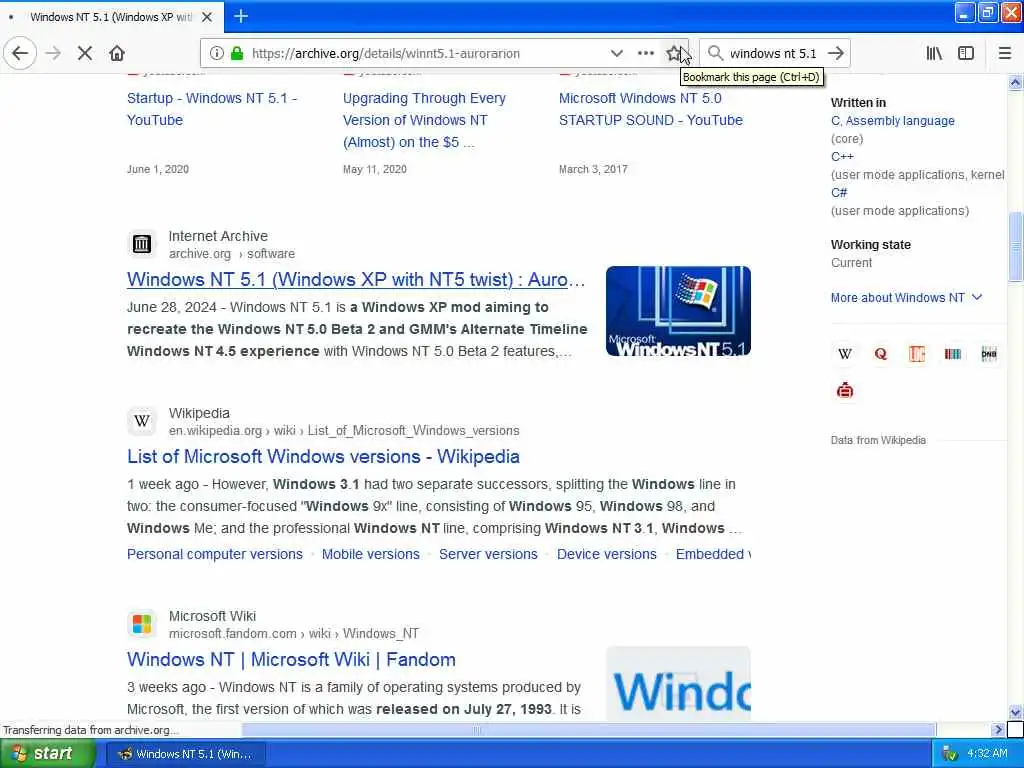The width and height of the screenshot is (1024, 768).
Task: Select Windows NT 5.1 taskbar button
Action: (185, 754)
